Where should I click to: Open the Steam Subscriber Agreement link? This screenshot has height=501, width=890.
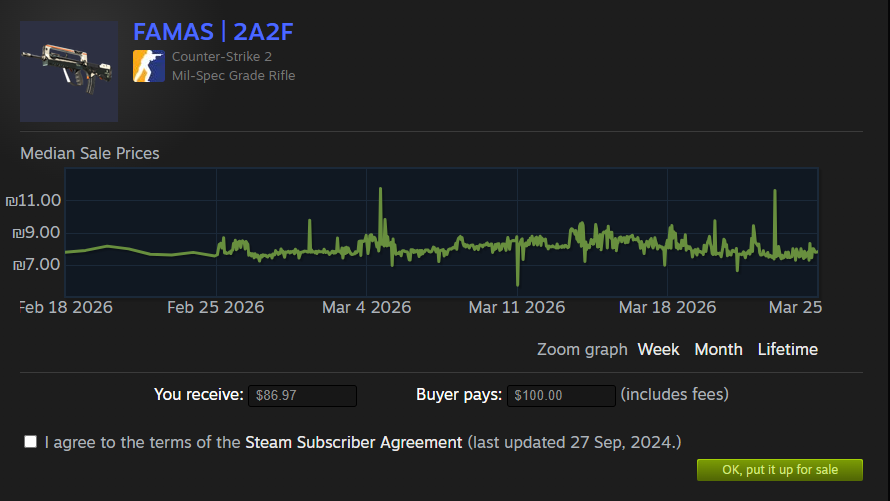pos(353,442)
